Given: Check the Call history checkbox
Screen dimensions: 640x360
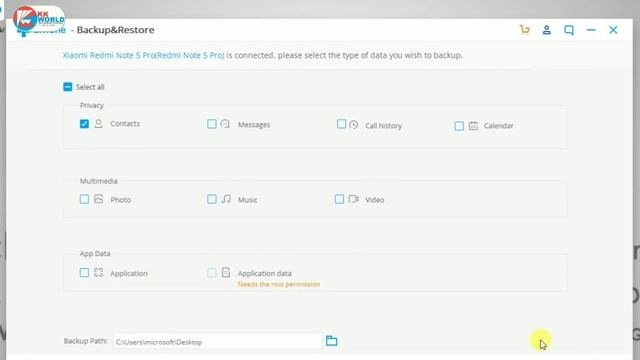Looking at the screenshot, I should pos(341,124).
